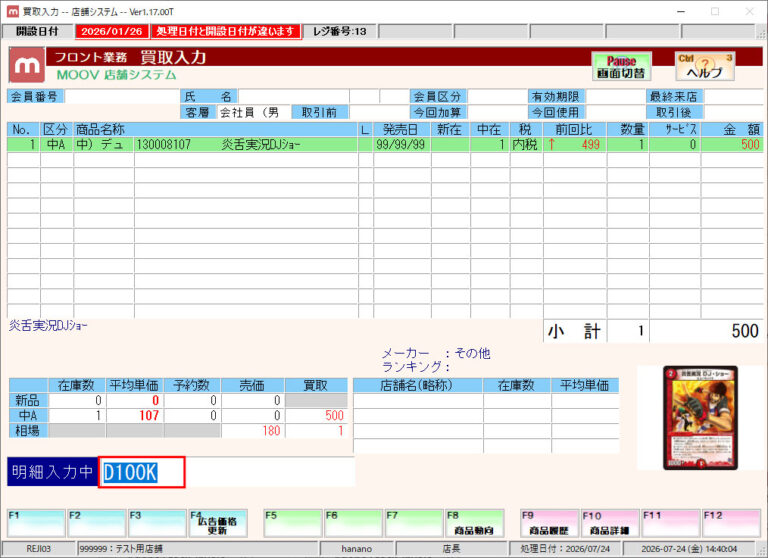Click the opening date 2026/01/26
Image resolution: width=768 pixels, height=558 pixels.
(112, 31)
